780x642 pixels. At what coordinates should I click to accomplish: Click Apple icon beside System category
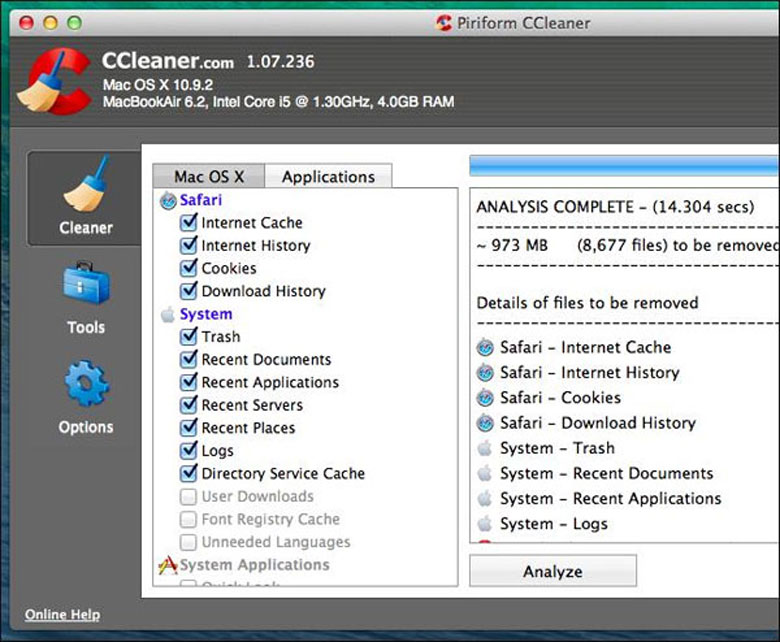[167, 315]
